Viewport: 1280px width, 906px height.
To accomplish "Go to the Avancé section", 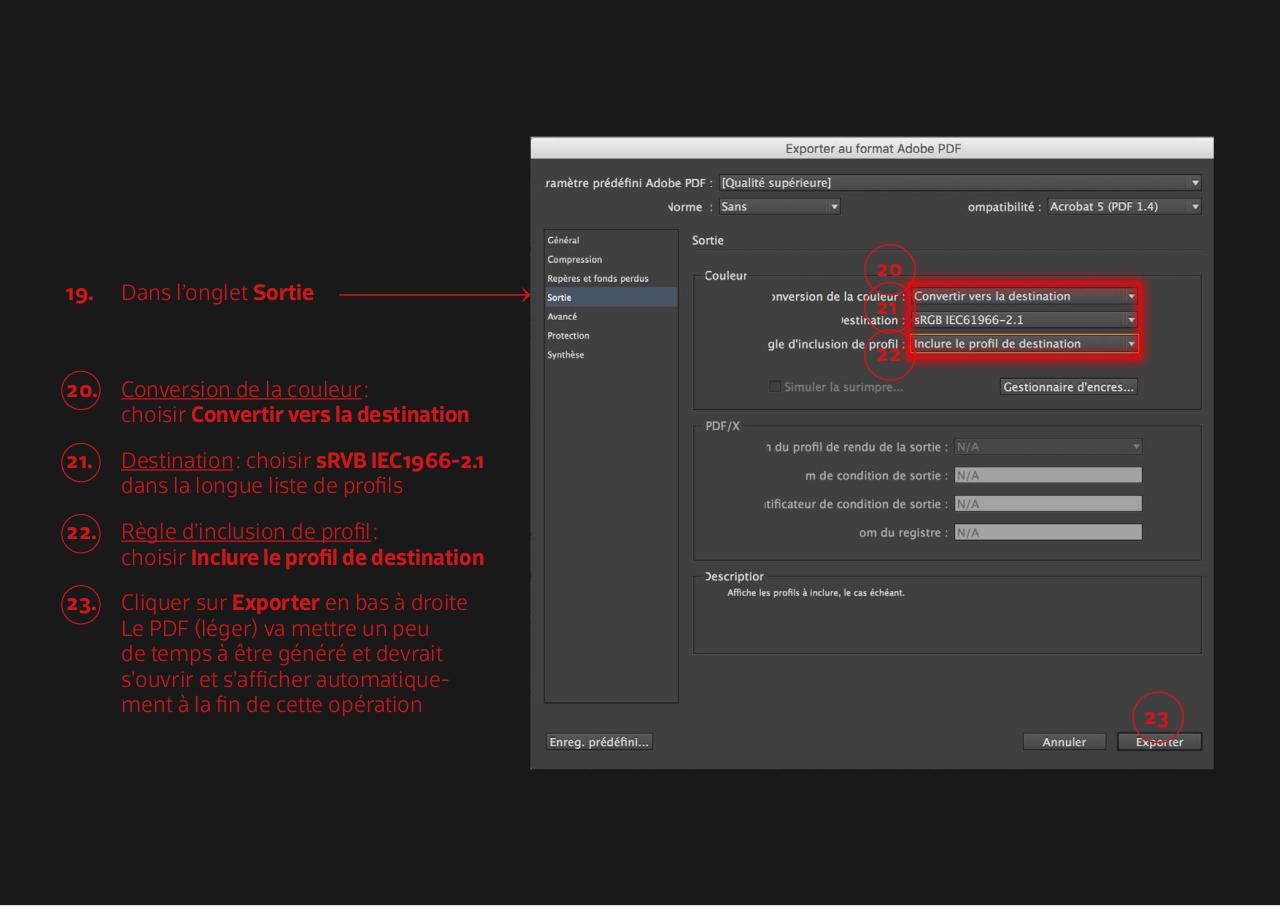I will [x=562, y=316].
